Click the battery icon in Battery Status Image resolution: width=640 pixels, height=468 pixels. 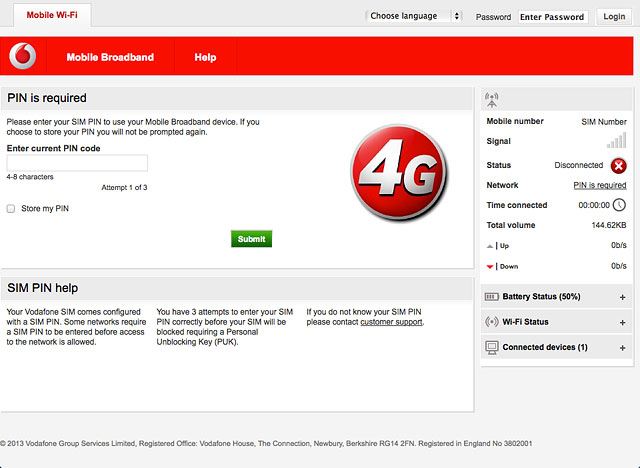tap(491, 297)
